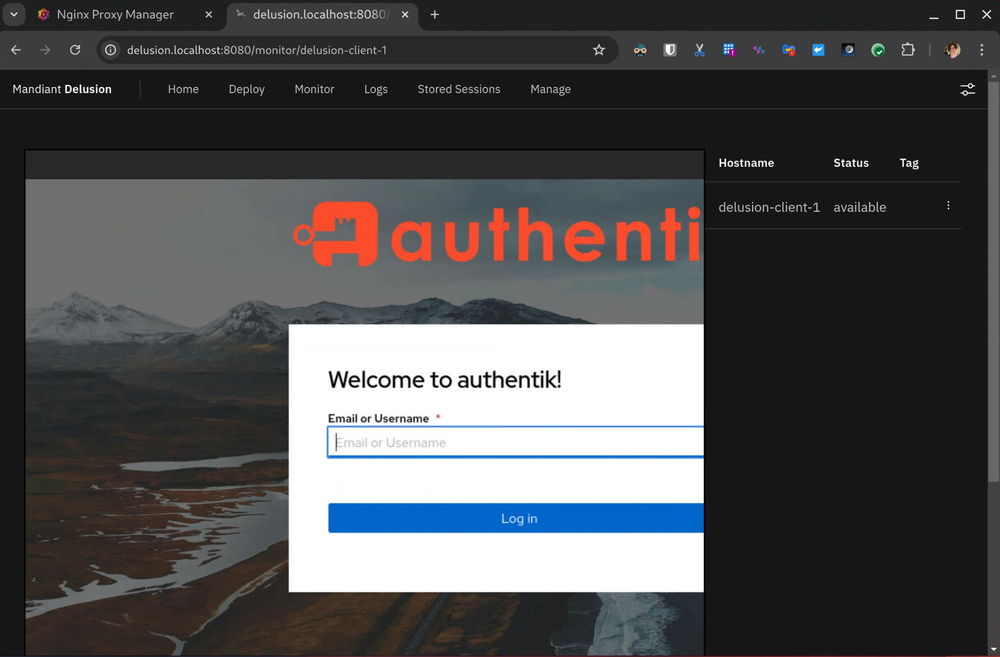The width and height of the screenshot is (1000, 657).
Task: Open the blue checkmark extension icon
Action: [818, 50]
